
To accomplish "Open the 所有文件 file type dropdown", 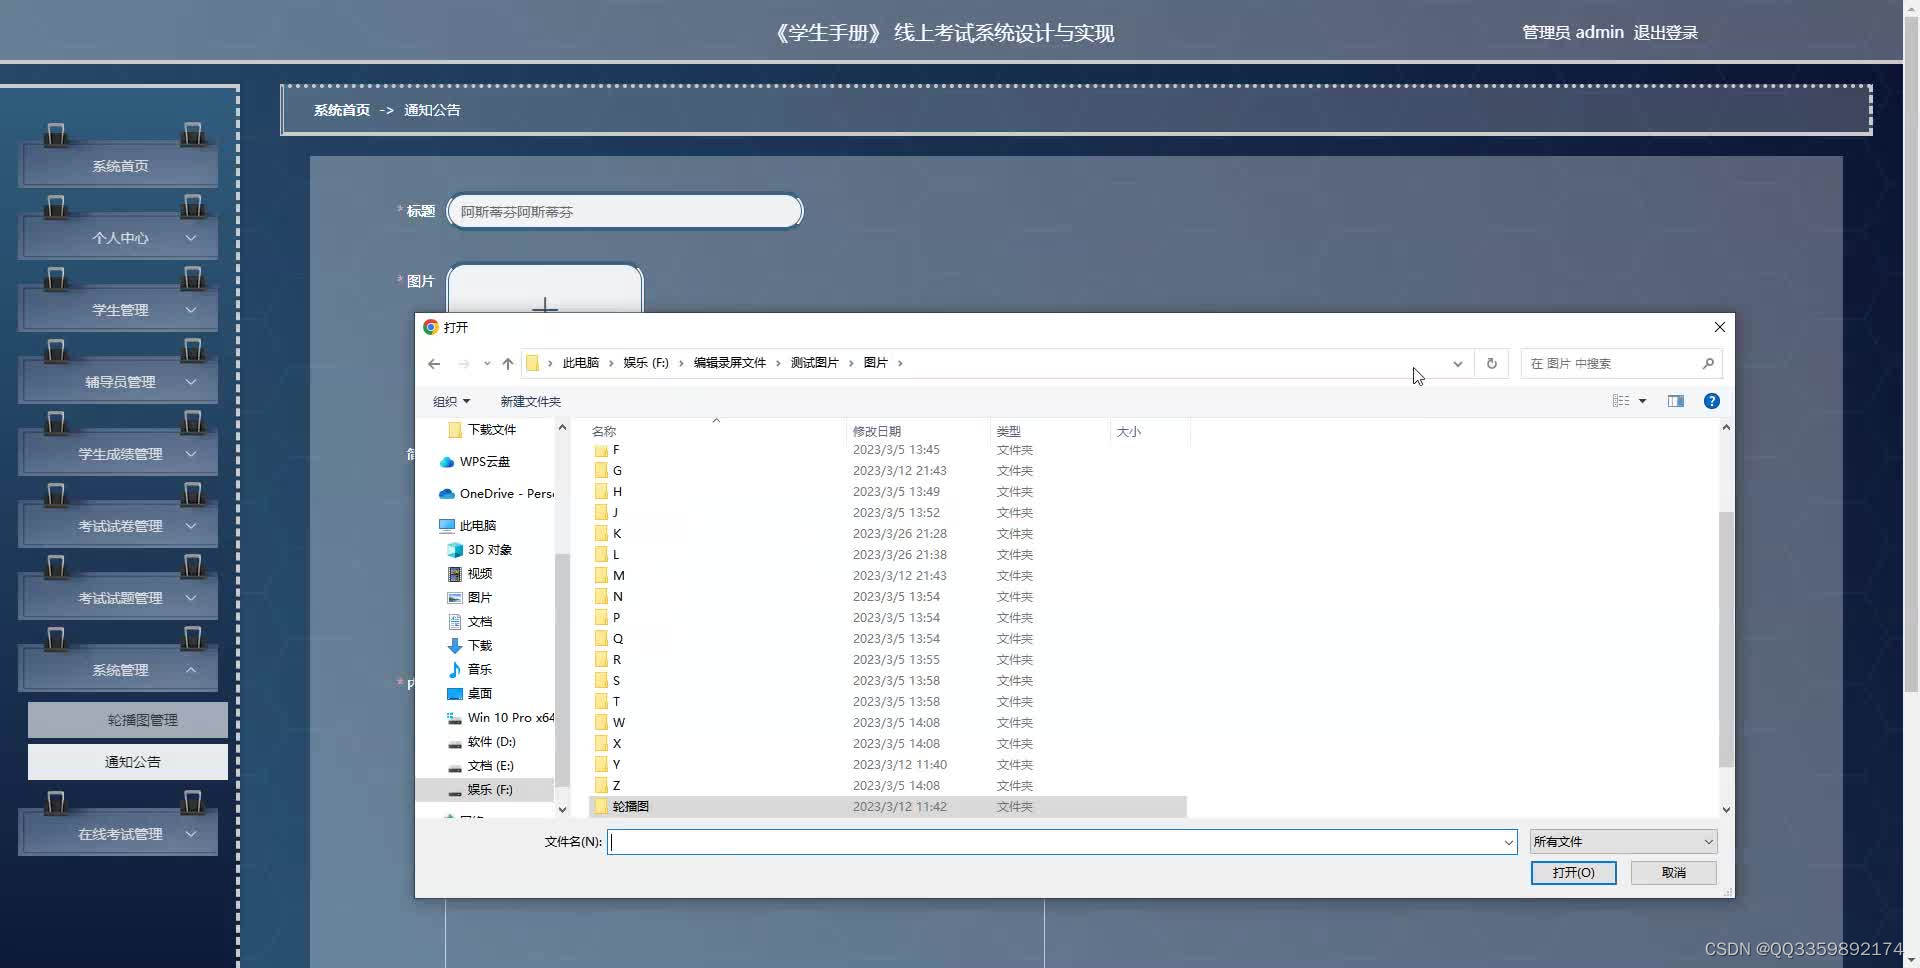I will pos(1623,842).
